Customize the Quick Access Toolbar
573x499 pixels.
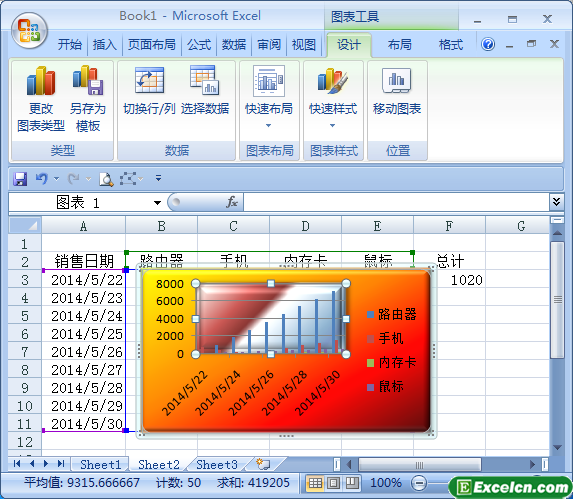point(159,178)
